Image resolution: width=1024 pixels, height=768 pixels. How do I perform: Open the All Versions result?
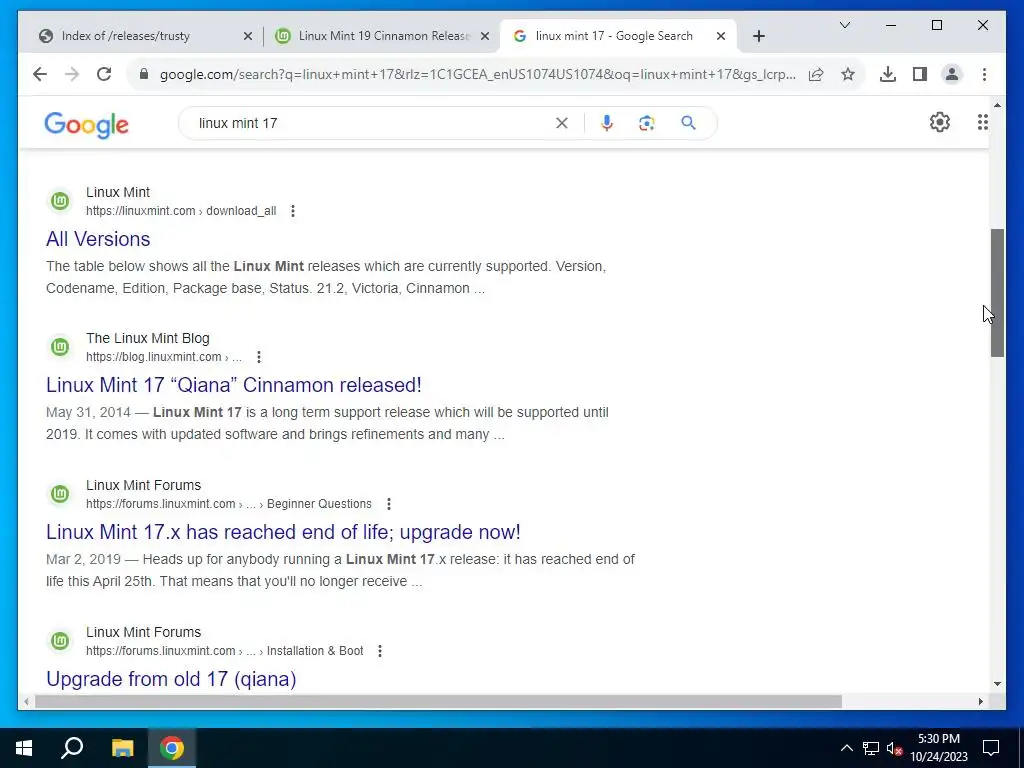(x=98, y=239)
